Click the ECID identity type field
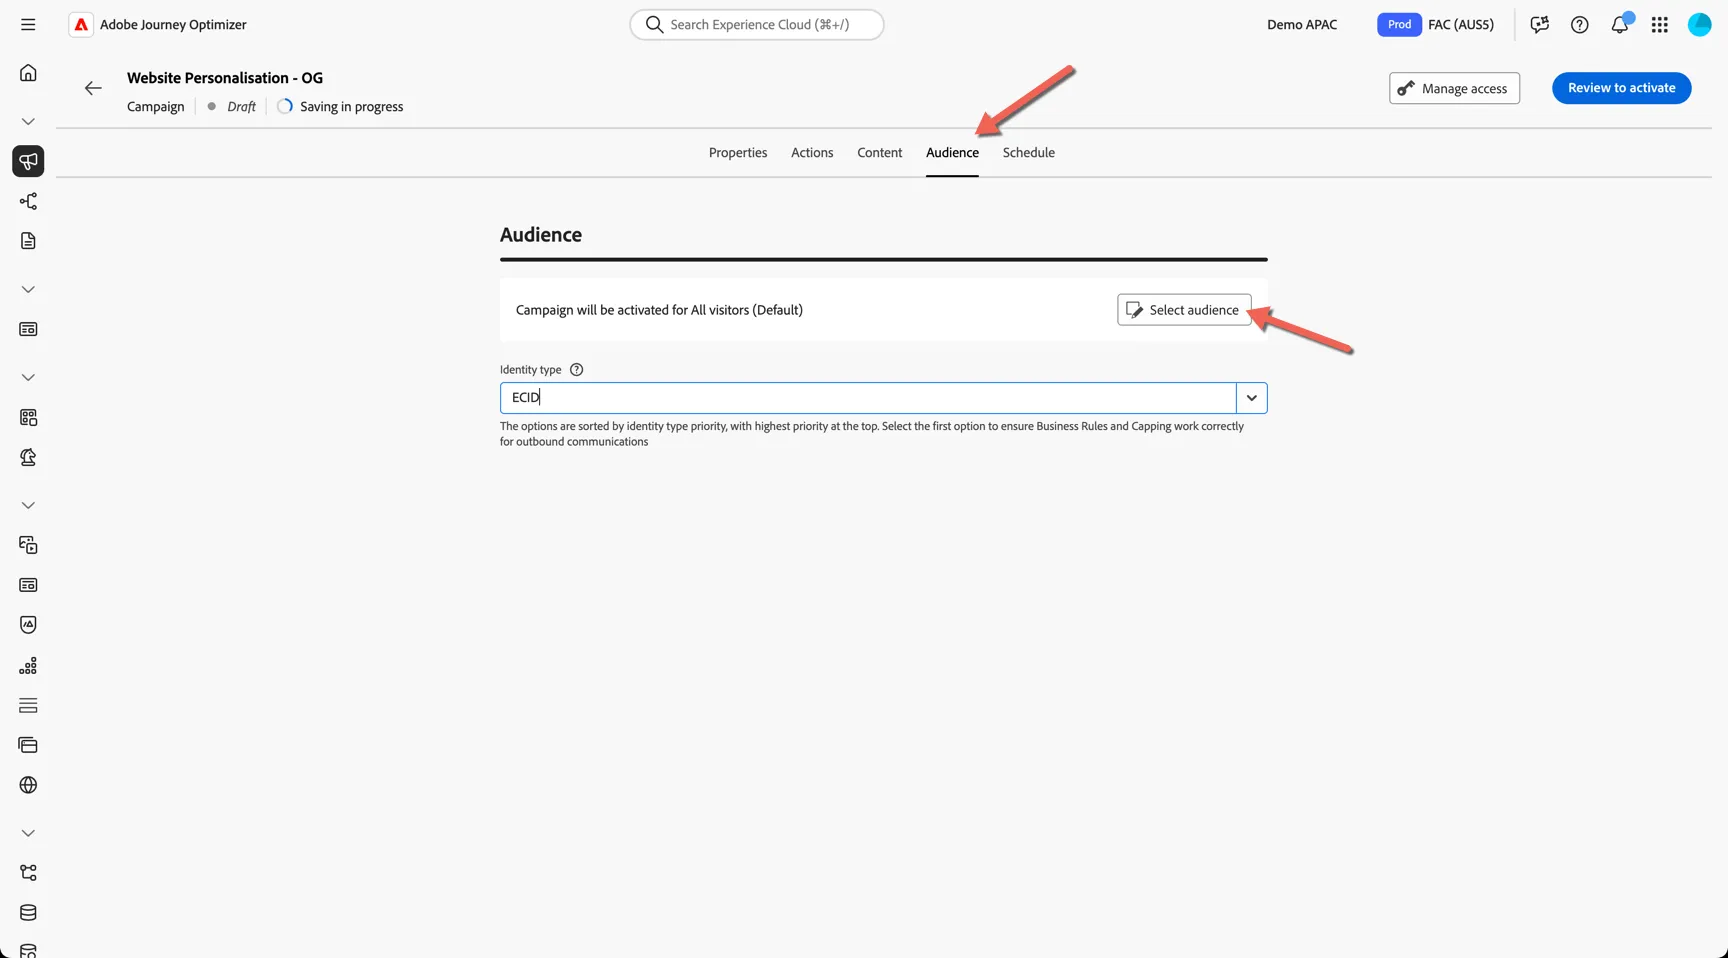 (x=868, y=398)
